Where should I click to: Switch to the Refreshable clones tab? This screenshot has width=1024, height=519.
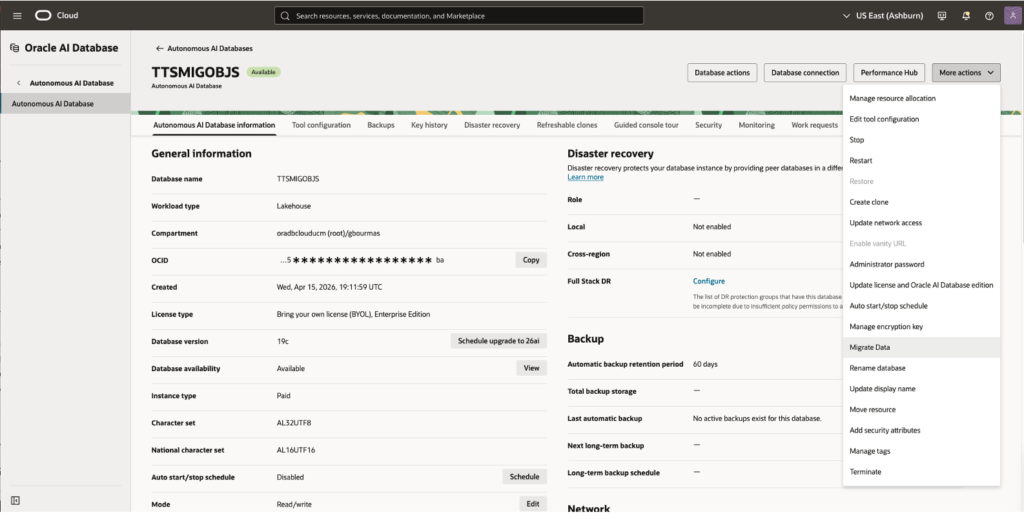coord(567,125)
